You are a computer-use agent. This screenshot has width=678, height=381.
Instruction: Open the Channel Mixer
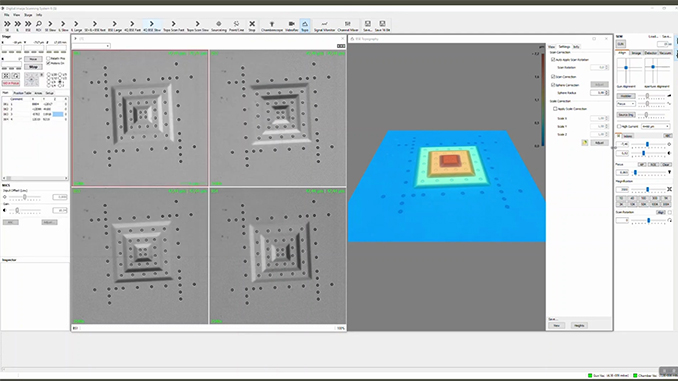pos(348,26)
